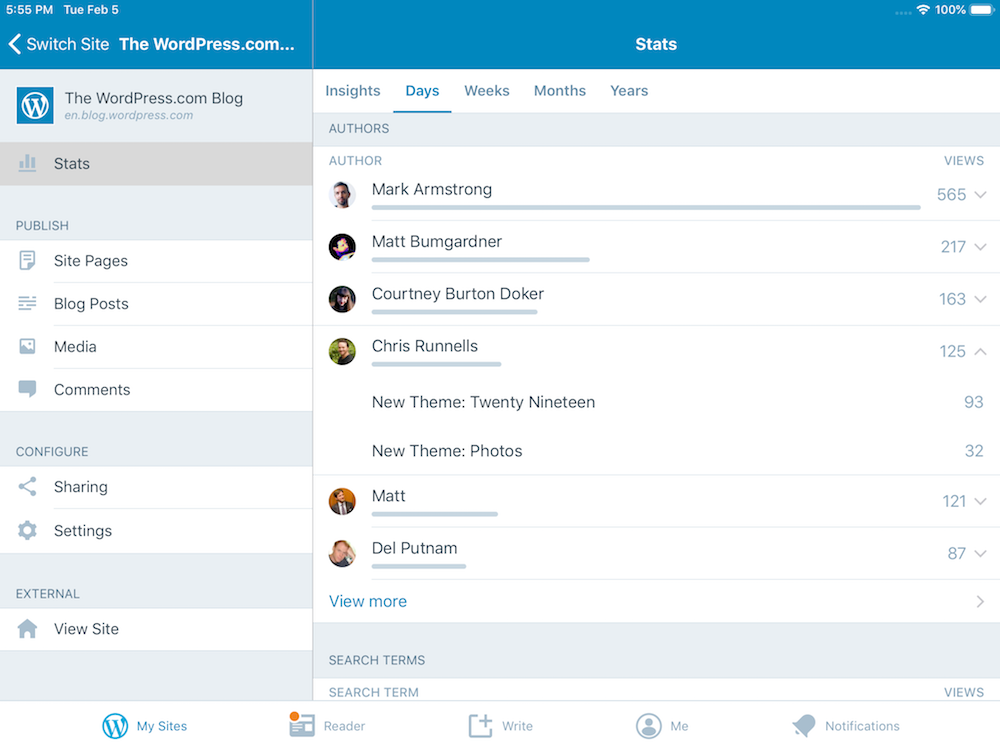This screenshot has width=1000, height=750.
Task: Open en.blog.wordpress.com site address
Action: pos(128,115)
